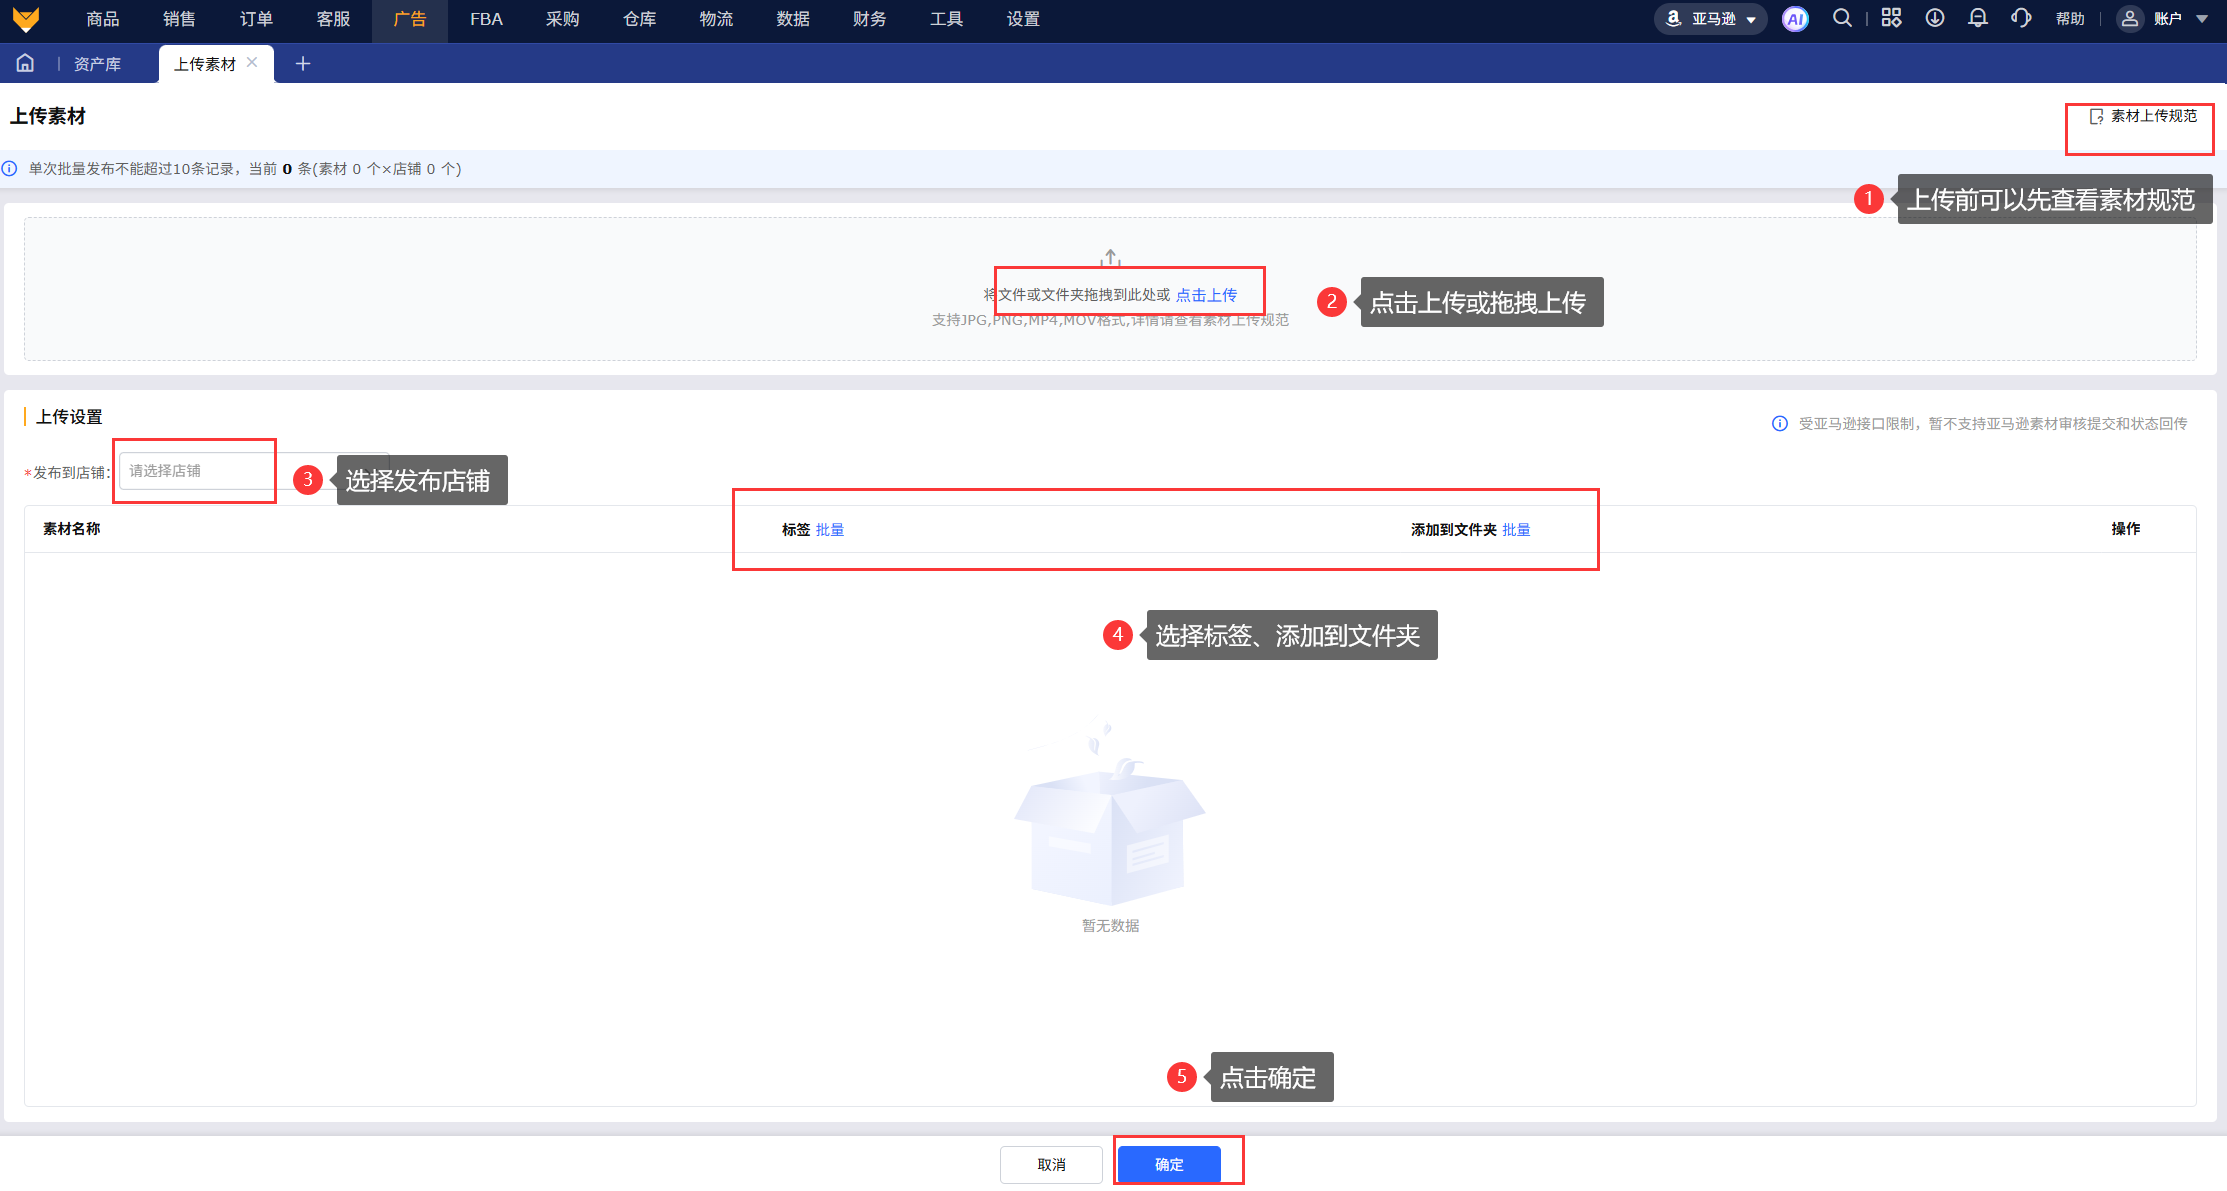Click the 确定 confirm button
Screen dimensions: 2227x1191
coord(1168,1164)
